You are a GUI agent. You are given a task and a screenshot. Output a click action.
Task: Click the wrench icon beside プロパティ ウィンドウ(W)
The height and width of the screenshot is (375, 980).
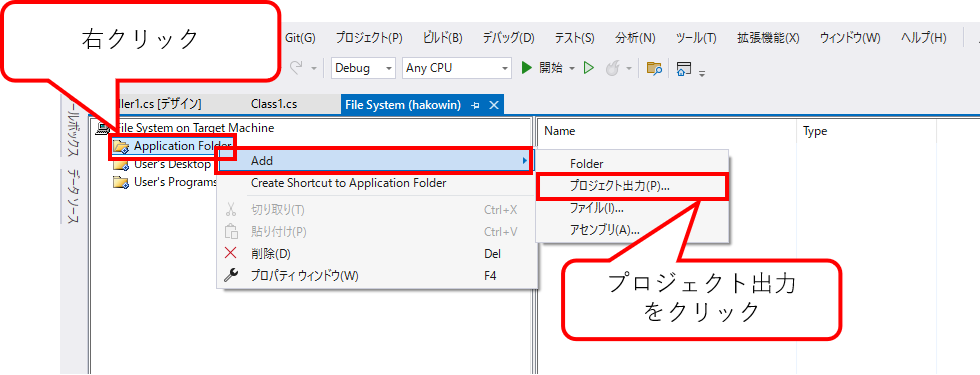(x=231, y=276)
